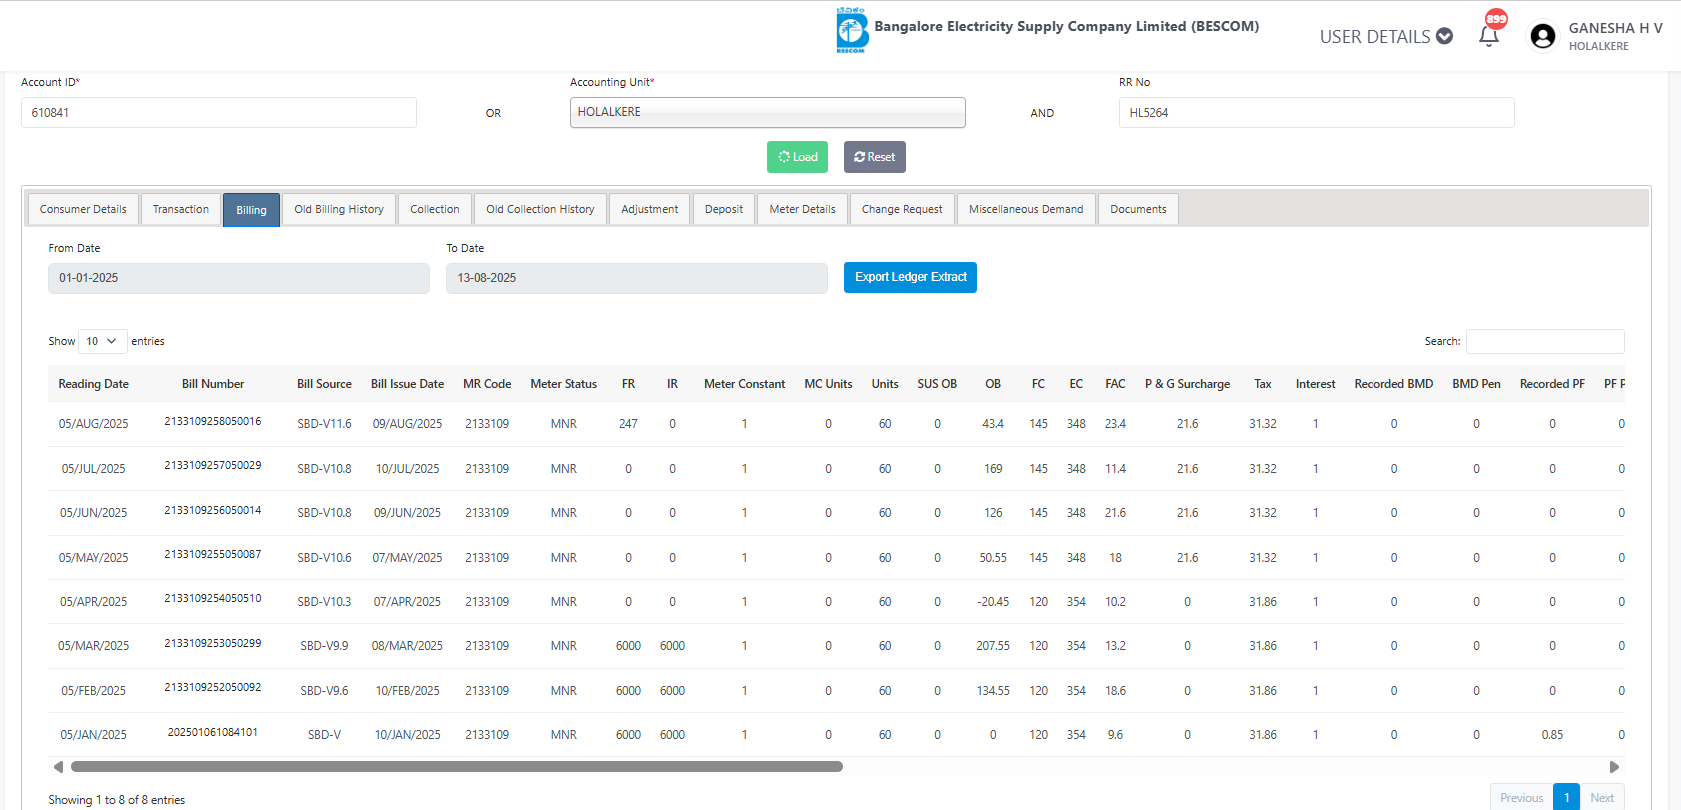Click the Reset button
The height and width of the screenshot is (810, 1681).
pyautogui.click(x=874, y=157)
